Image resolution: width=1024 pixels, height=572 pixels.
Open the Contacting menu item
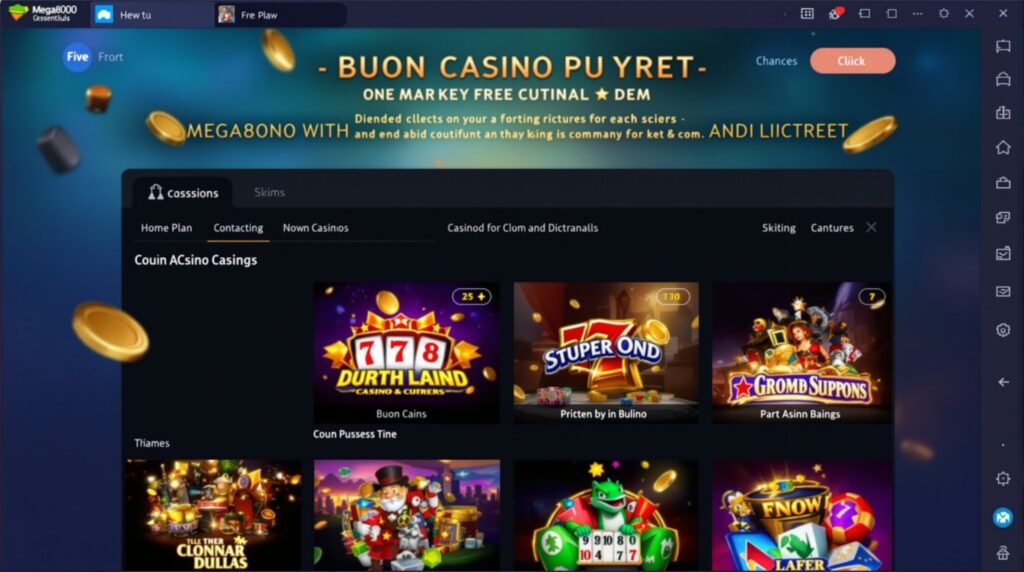click(238, 228)
